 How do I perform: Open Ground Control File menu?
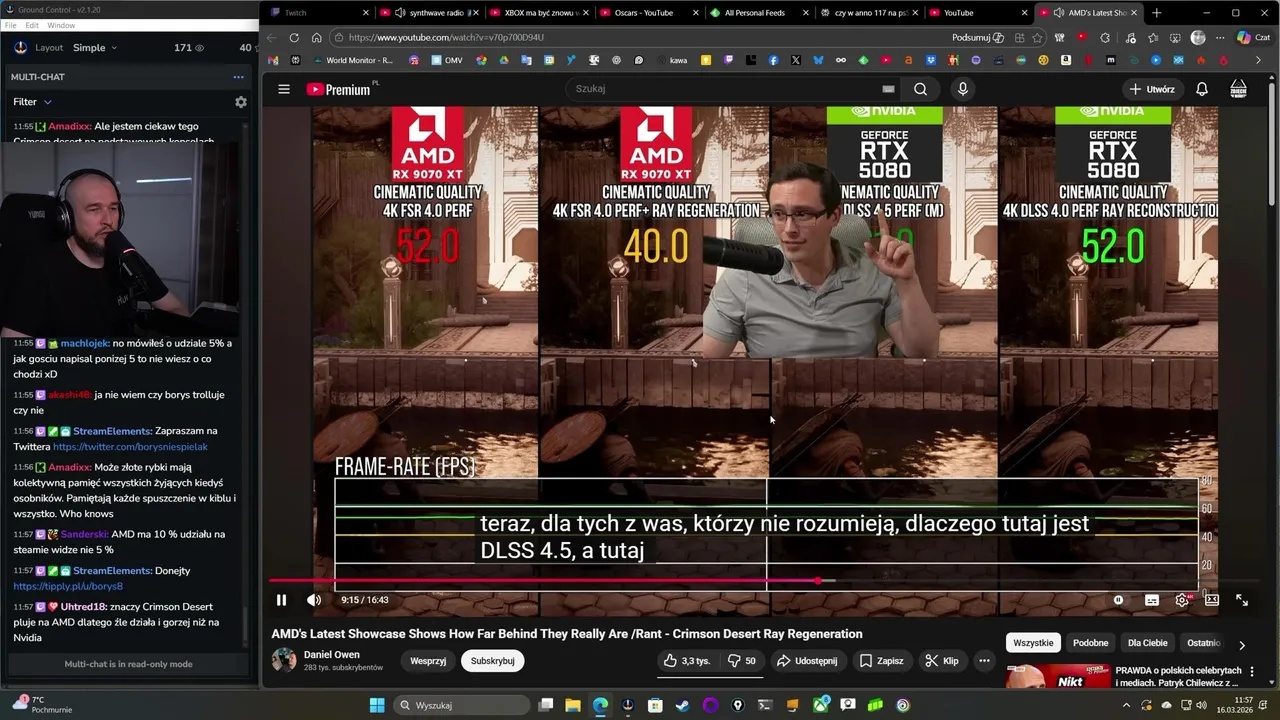(10, 25)
